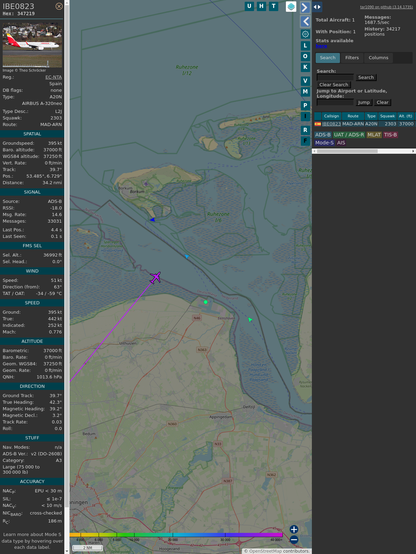The image size is (416, 554).
Task: Click the crosshair follow-aircraft icon
Action: [x=305, y=34]
